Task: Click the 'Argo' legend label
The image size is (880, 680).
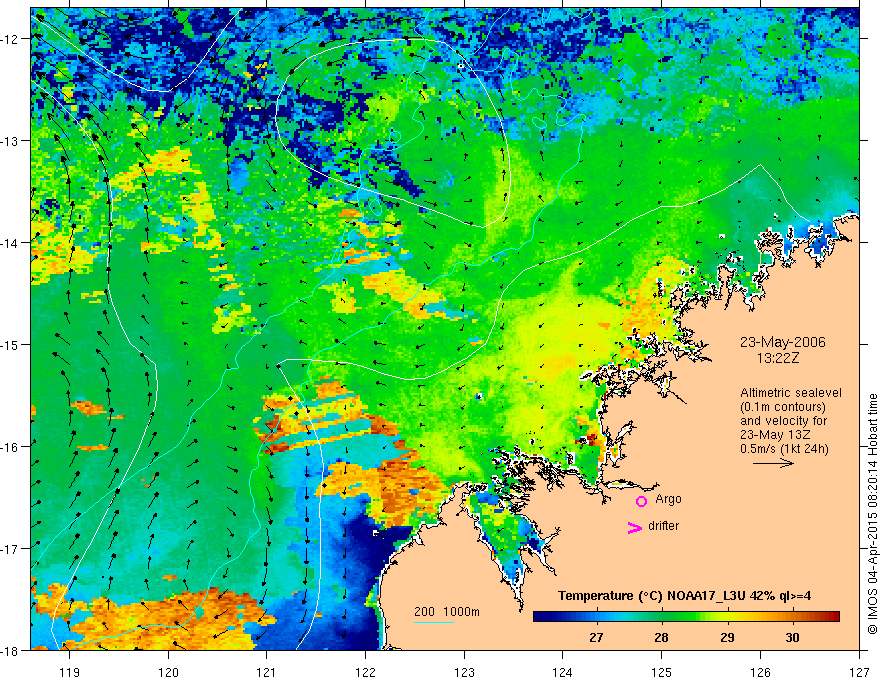Action: pyautogui.click(x=668, y=499)
